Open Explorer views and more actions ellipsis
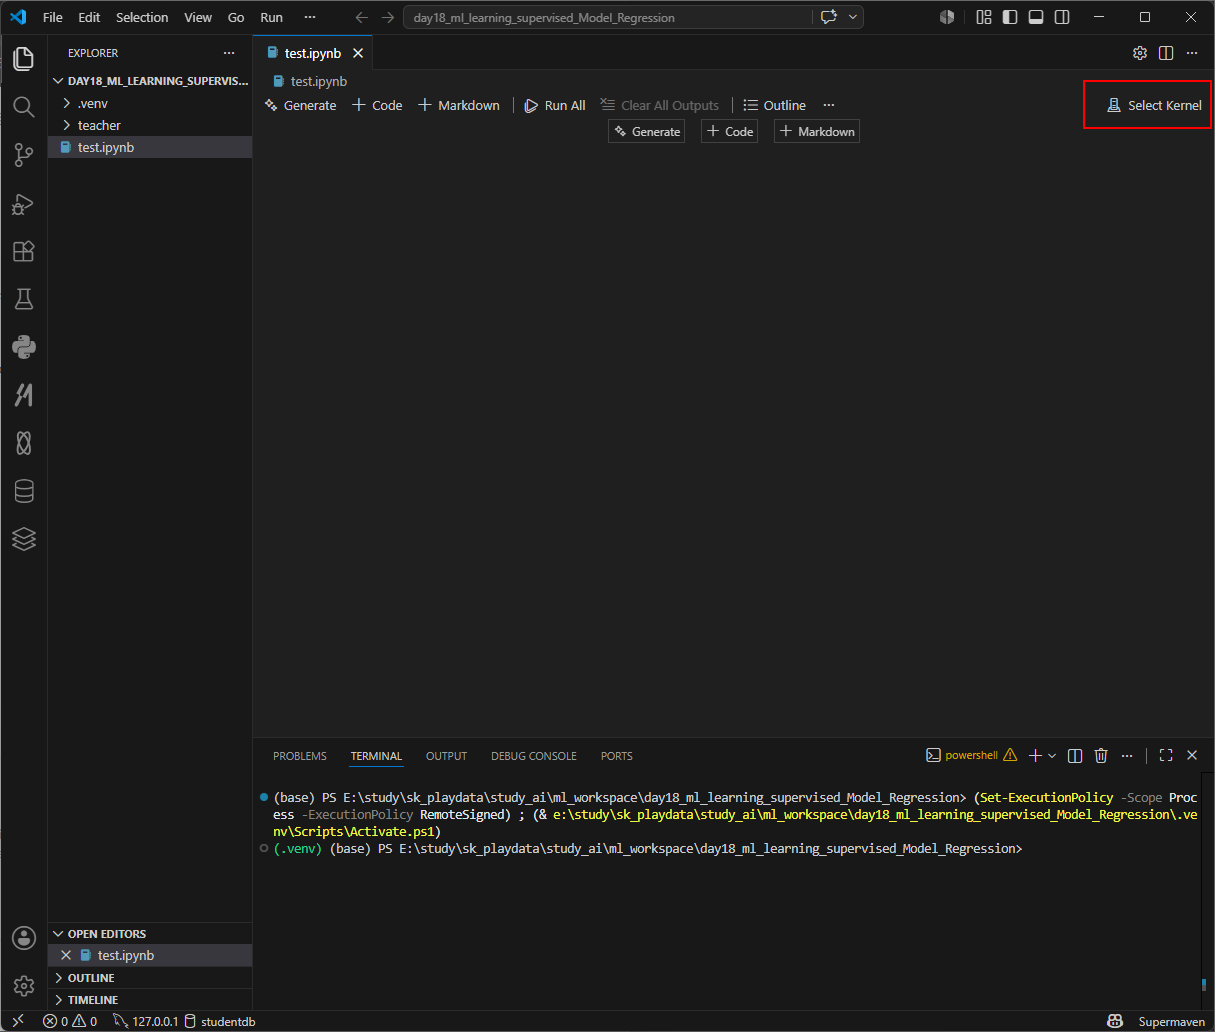This screenshot has height=1032, width=1215. 229,53
